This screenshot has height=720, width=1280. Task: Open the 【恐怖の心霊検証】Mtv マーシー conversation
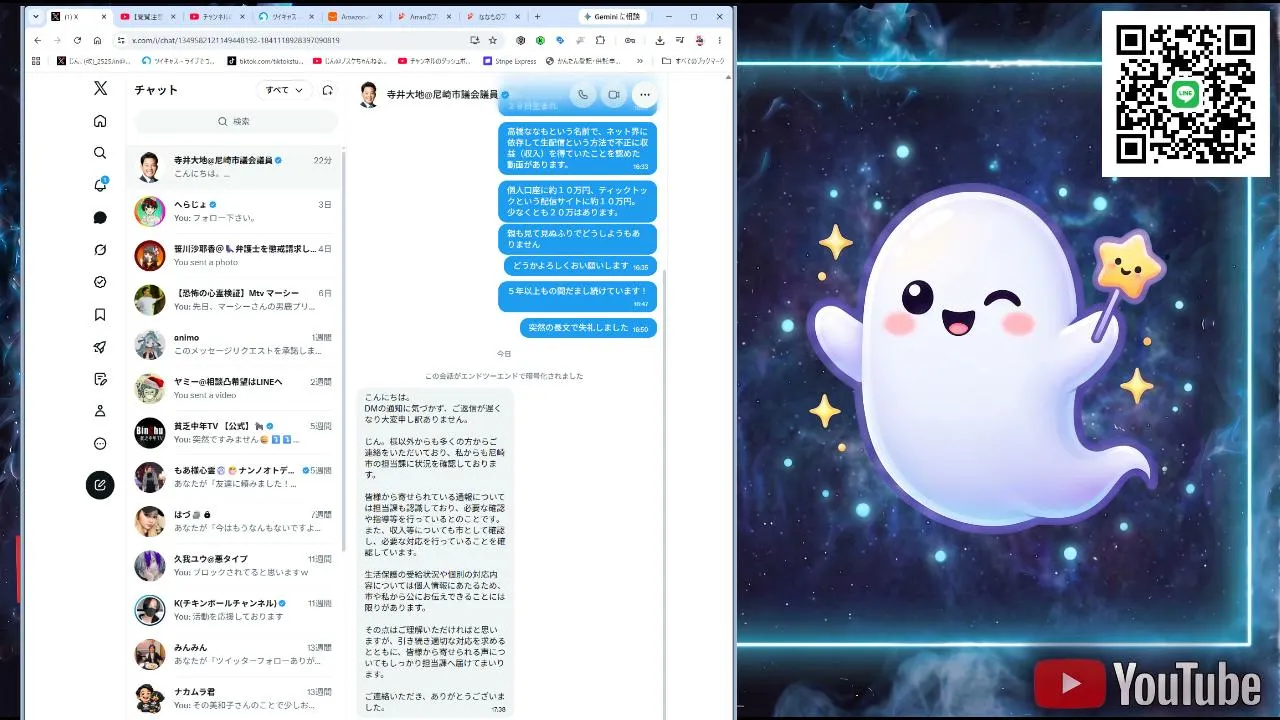(235, 300)
